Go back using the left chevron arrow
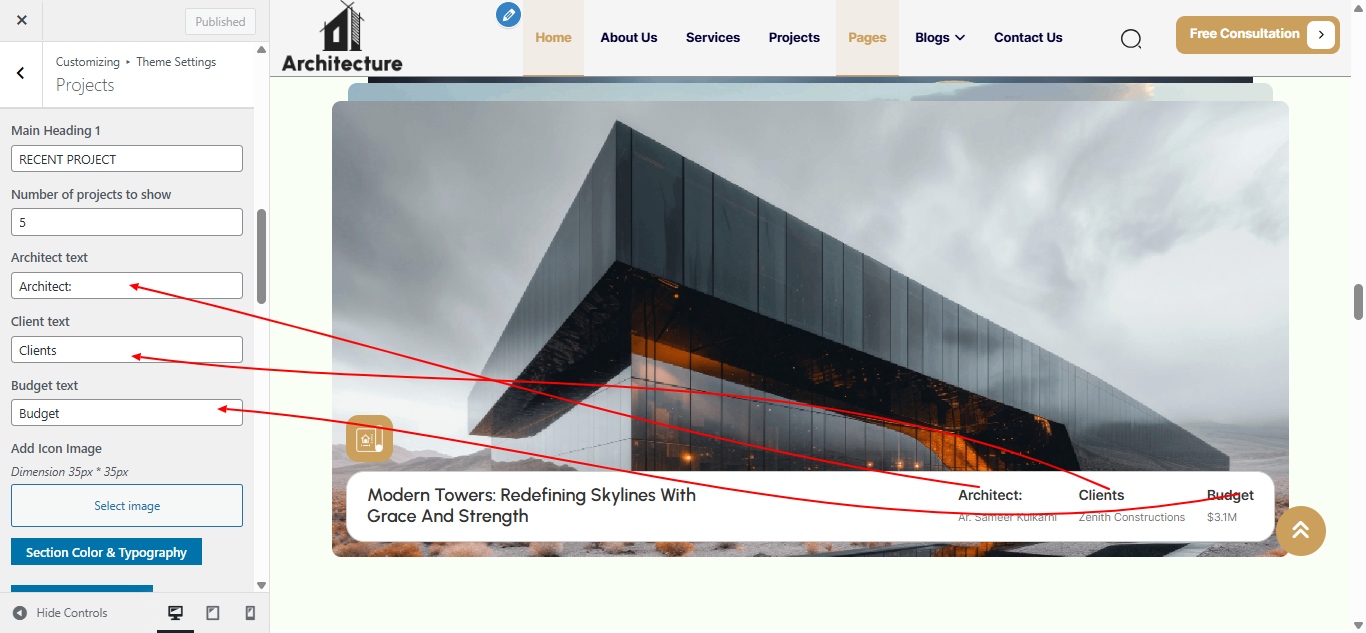 21,73
